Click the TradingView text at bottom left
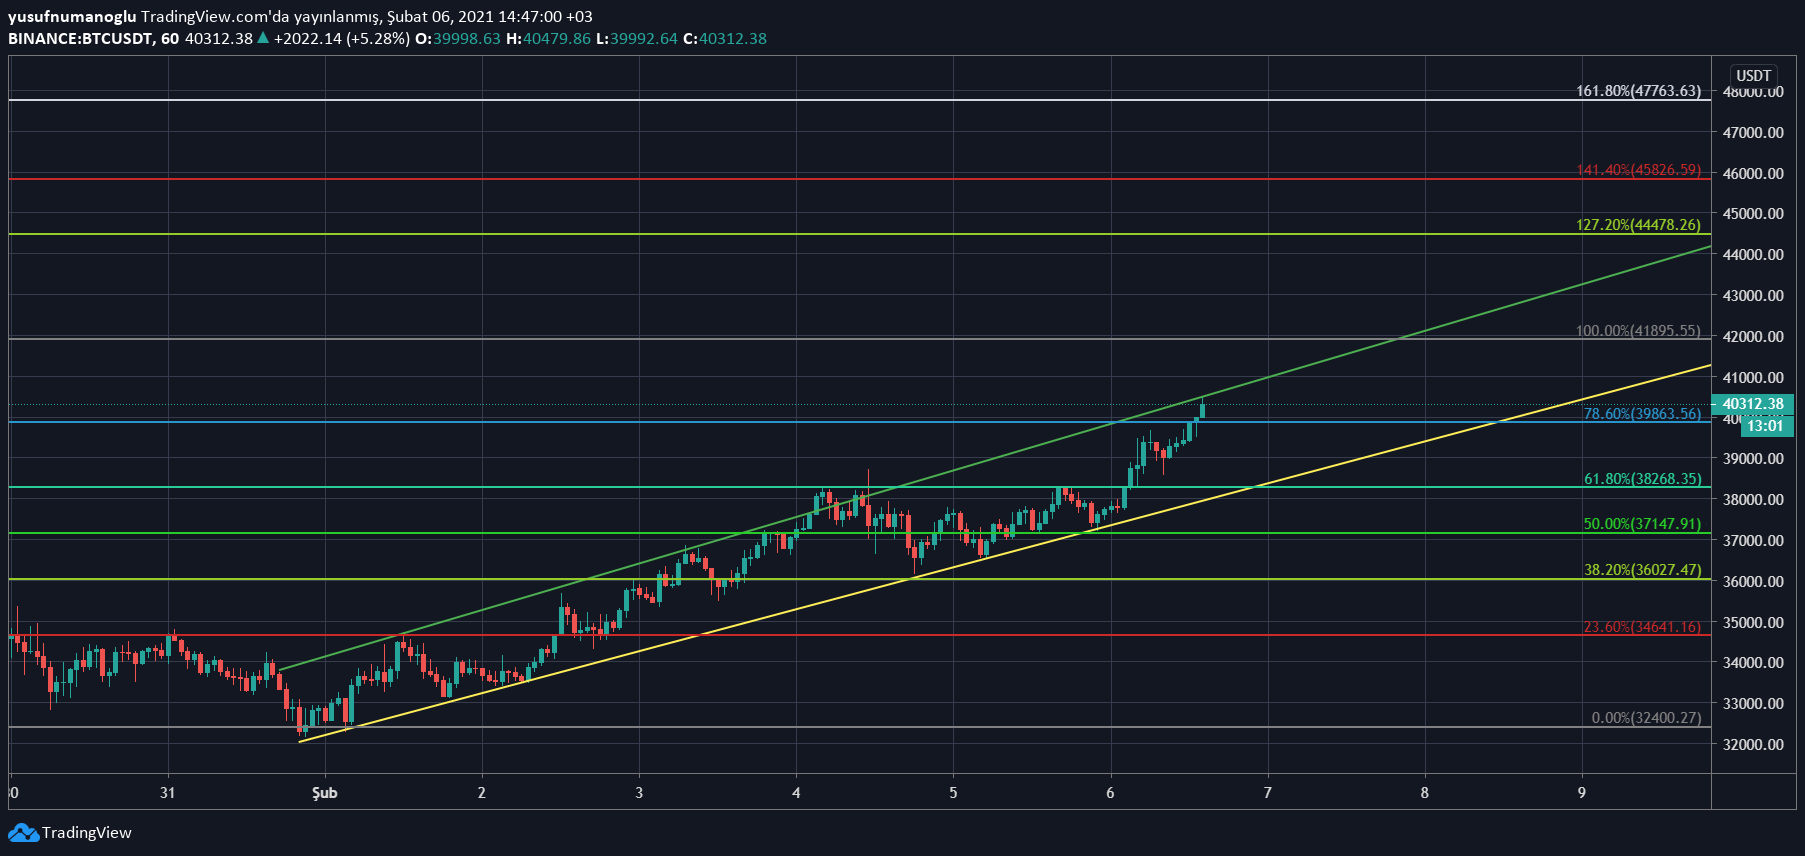 87,832
